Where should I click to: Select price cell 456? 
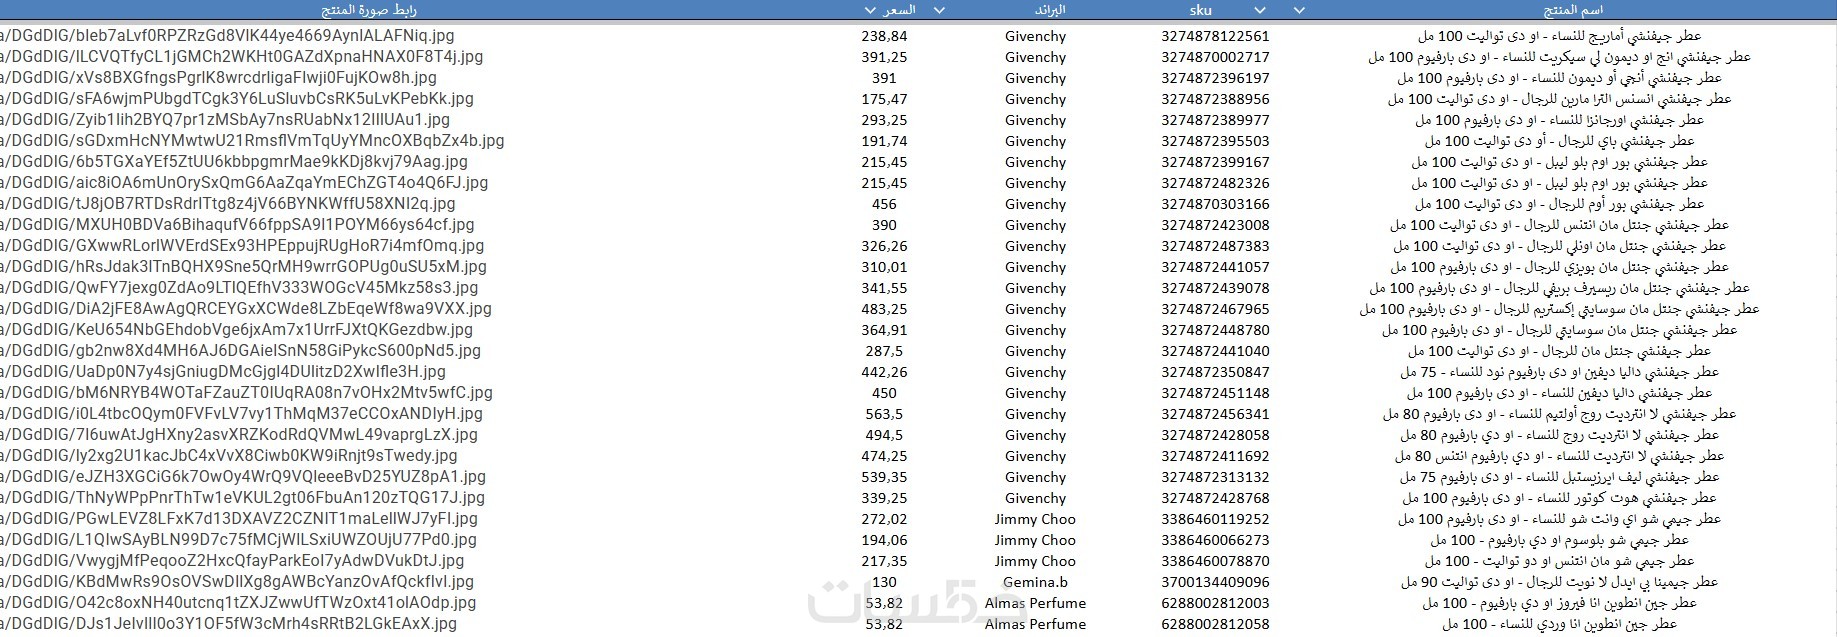(884, 204)
